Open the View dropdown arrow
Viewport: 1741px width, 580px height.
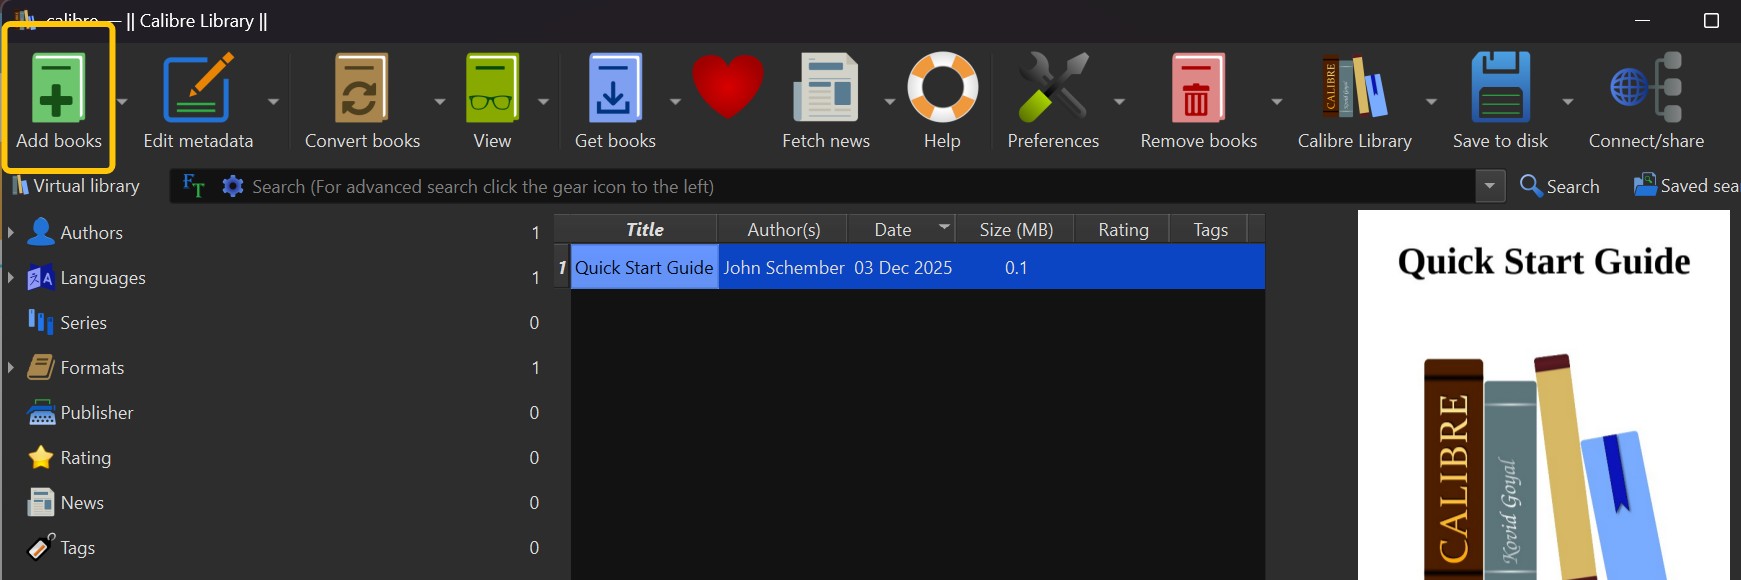coord(543,101)
